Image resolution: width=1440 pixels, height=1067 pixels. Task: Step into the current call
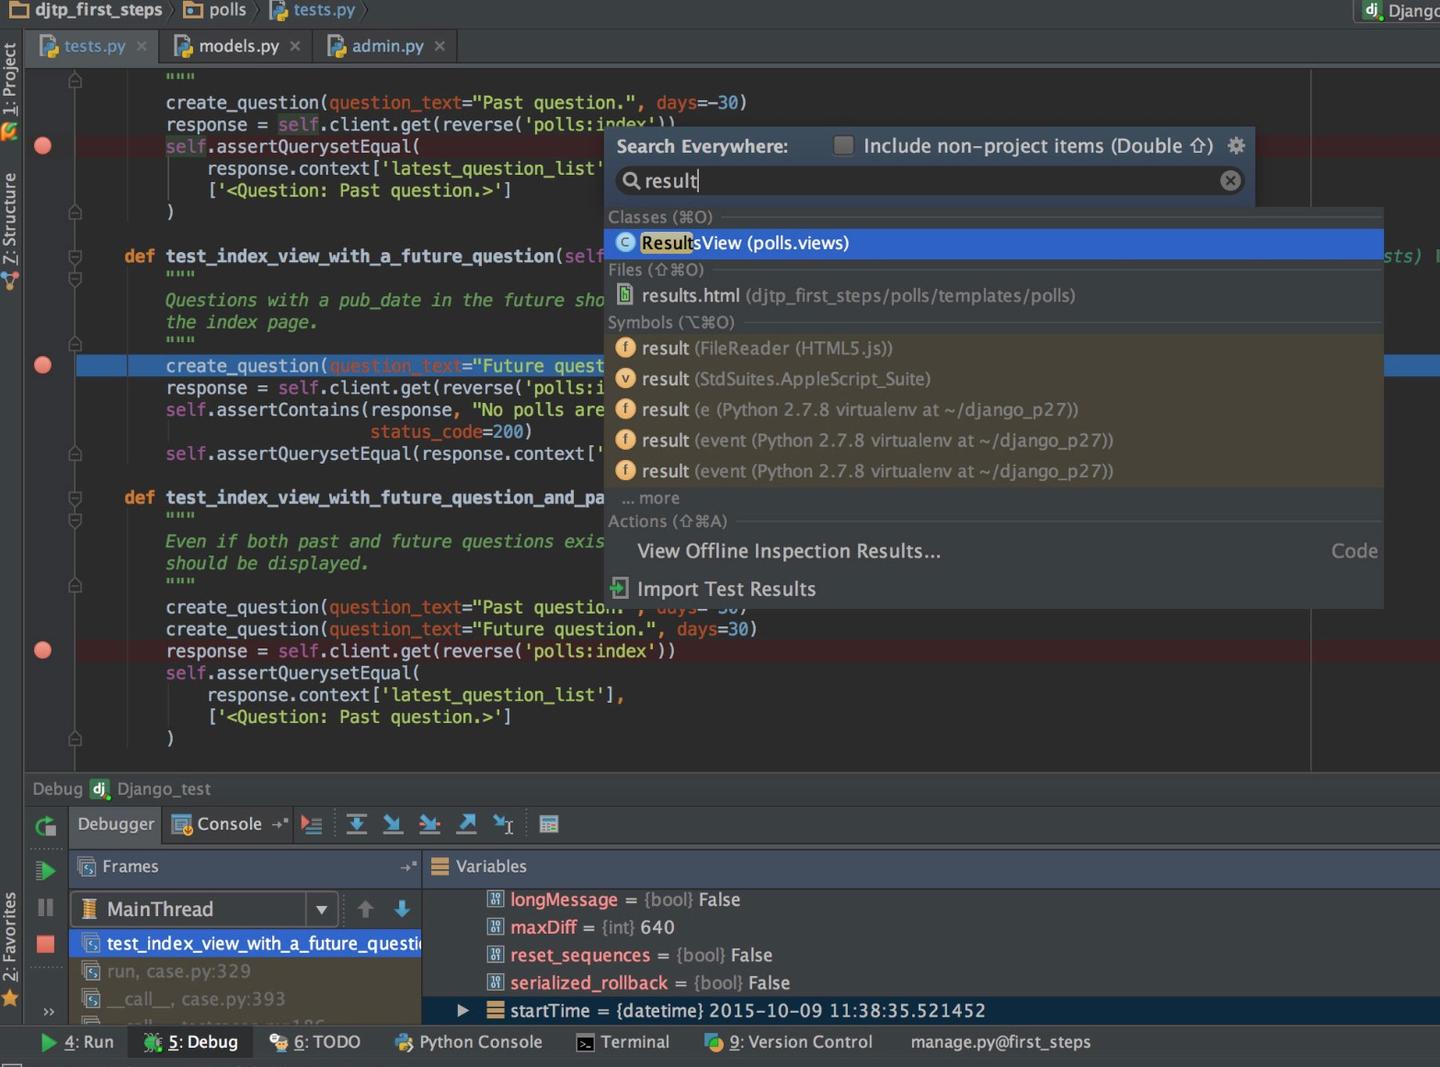pyautogui.click(x=393, y=823)
